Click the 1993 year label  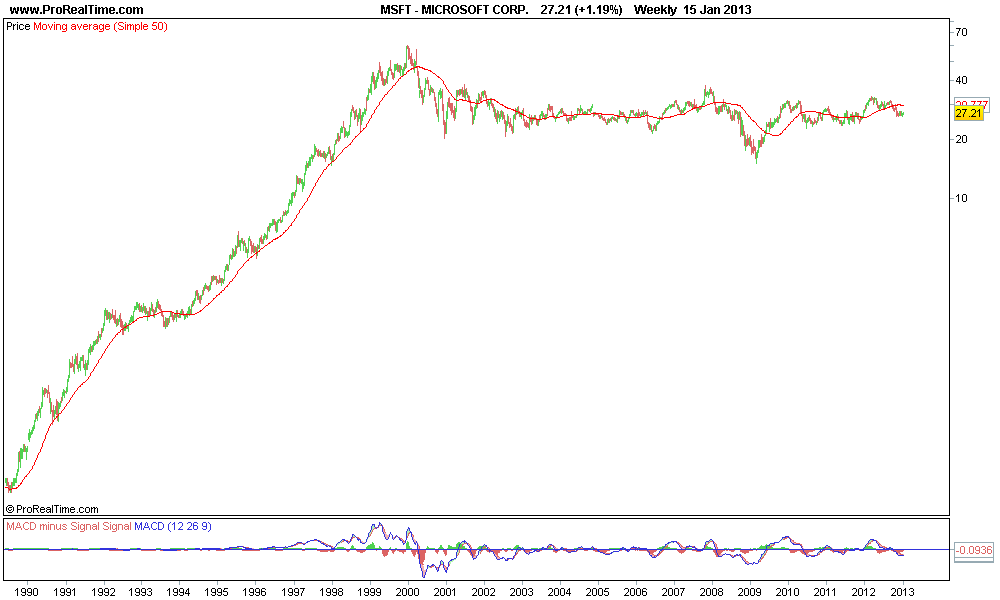point(140,592)
